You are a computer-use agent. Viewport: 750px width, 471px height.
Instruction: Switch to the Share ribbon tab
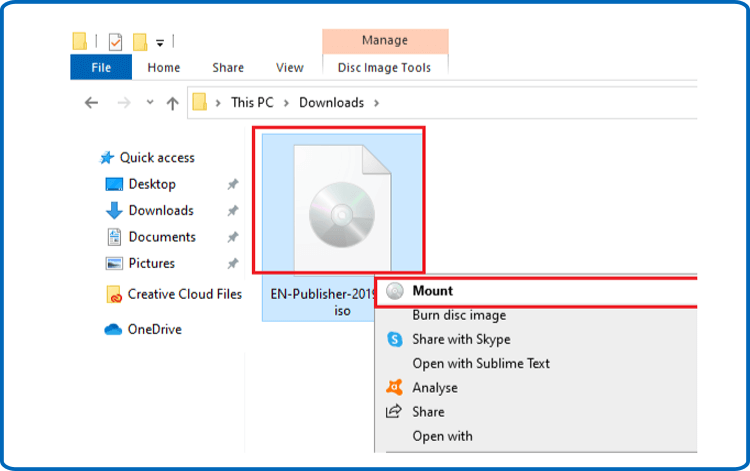click(x=228, y=68)
